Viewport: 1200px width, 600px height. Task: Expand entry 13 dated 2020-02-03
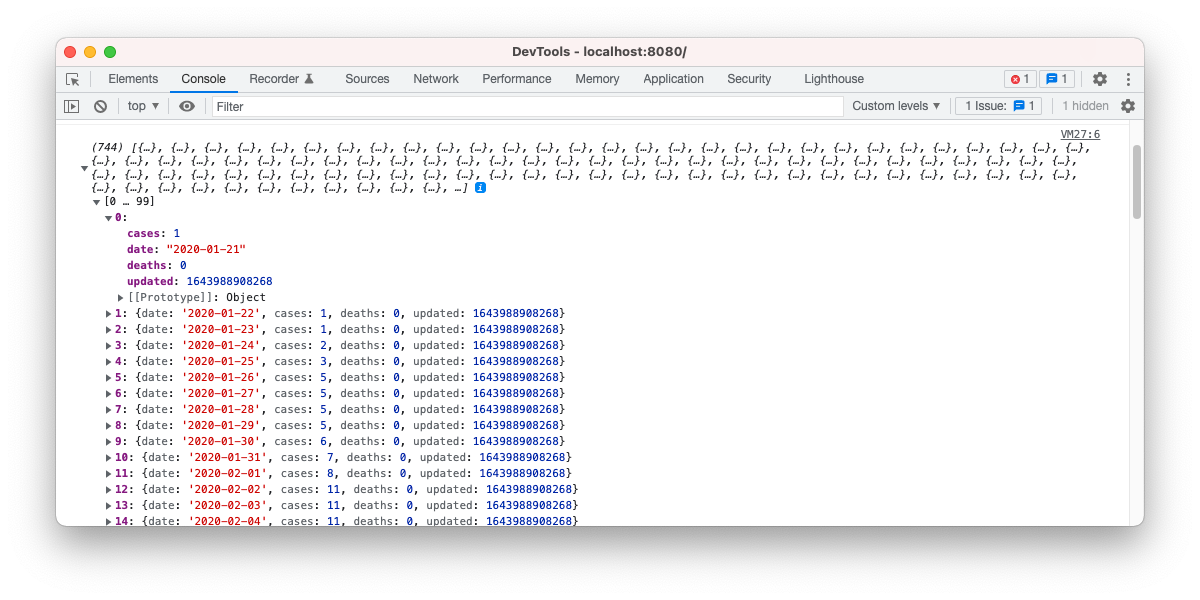click(109, 506)
